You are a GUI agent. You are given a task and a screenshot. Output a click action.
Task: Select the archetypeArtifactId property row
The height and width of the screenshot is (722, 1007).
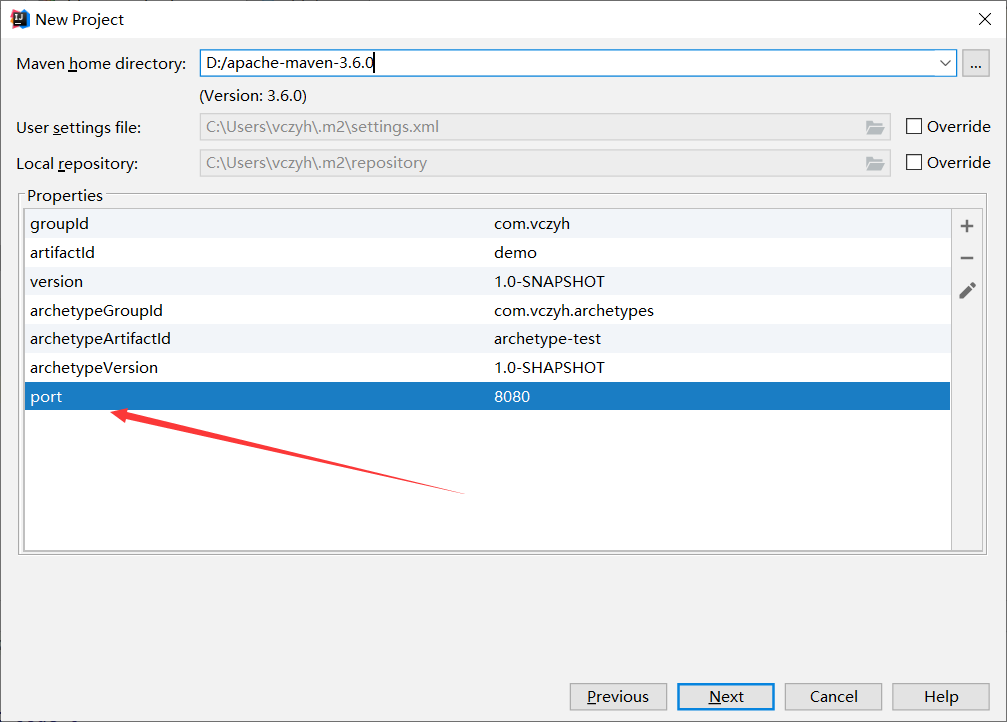[x=487, y=339]
